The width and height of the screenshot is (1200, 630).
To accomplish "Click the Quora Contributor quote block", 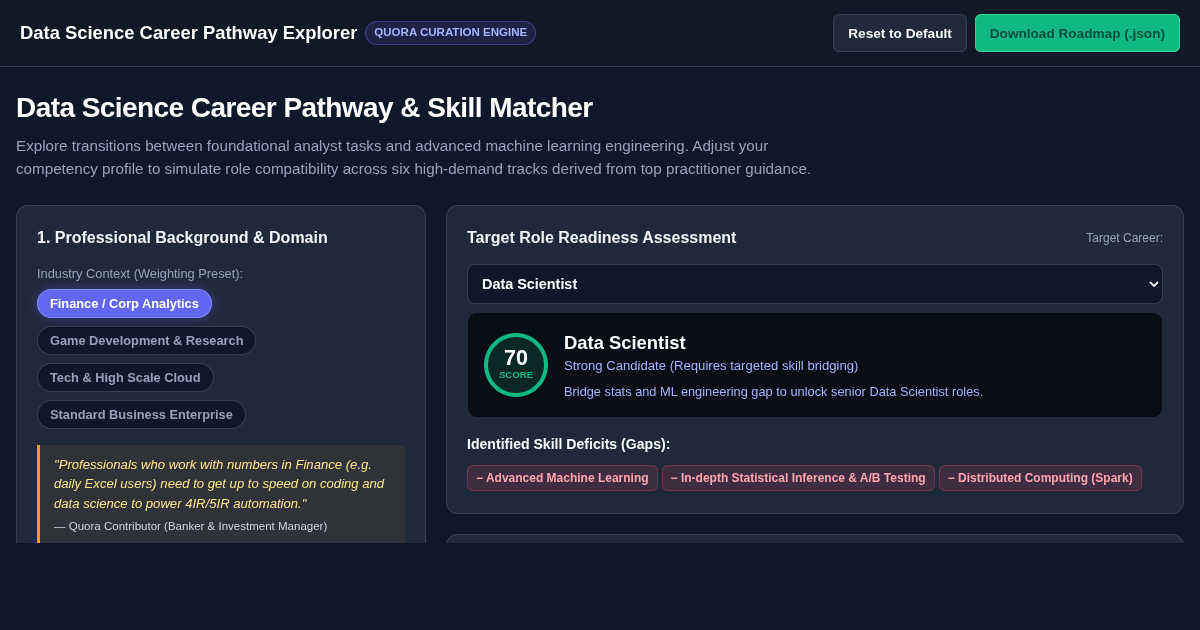I will tap(221, 494).
